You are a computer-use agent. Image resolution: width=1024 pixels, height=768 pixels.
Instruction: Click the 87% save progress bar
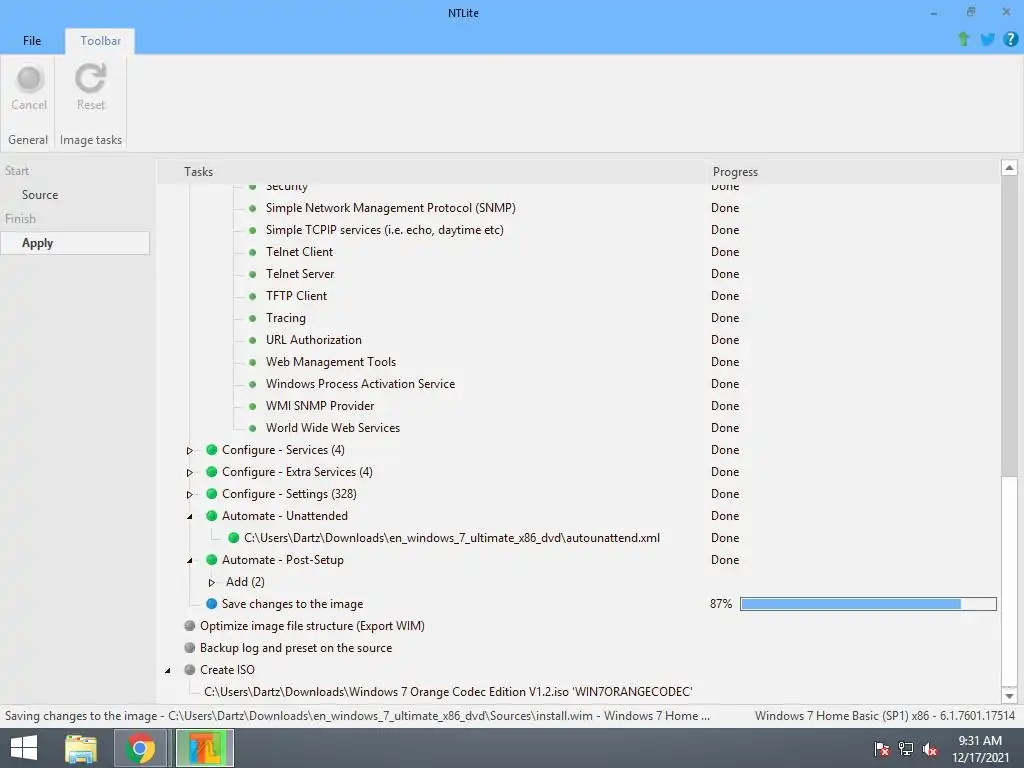pos(868,604)
